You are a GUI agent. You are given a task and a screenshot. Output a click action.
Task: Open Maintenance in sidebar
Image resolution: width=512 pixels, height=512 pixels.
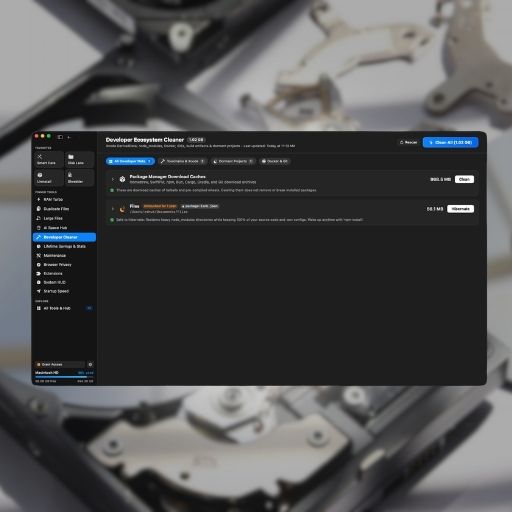pos(64,255)
